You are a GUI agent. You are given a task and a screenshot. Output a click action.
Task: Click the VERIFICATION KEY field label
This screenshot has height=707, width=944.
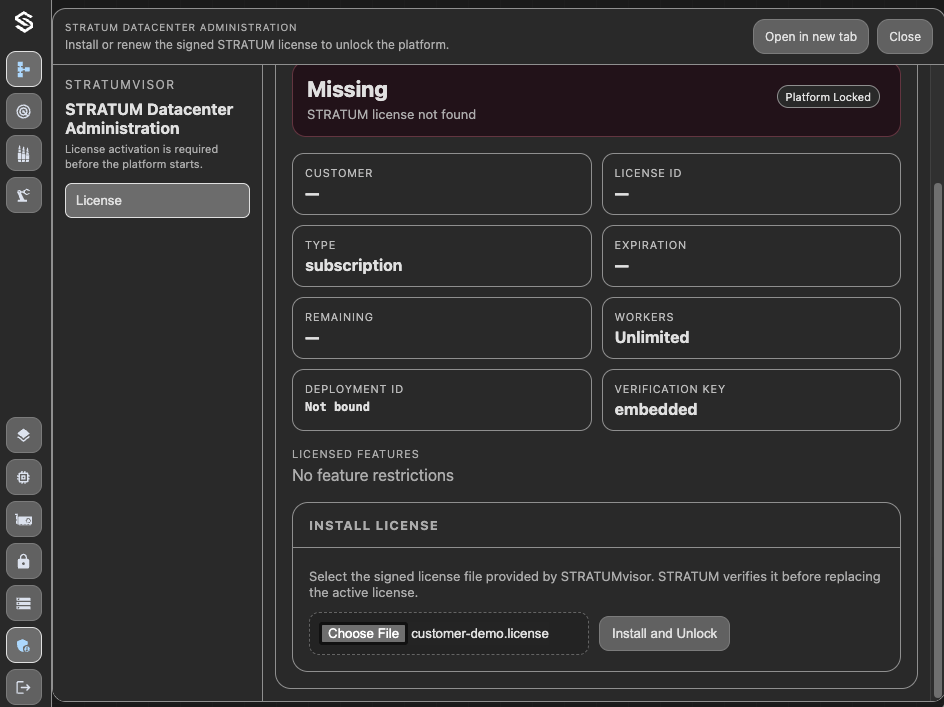[669, 389]
